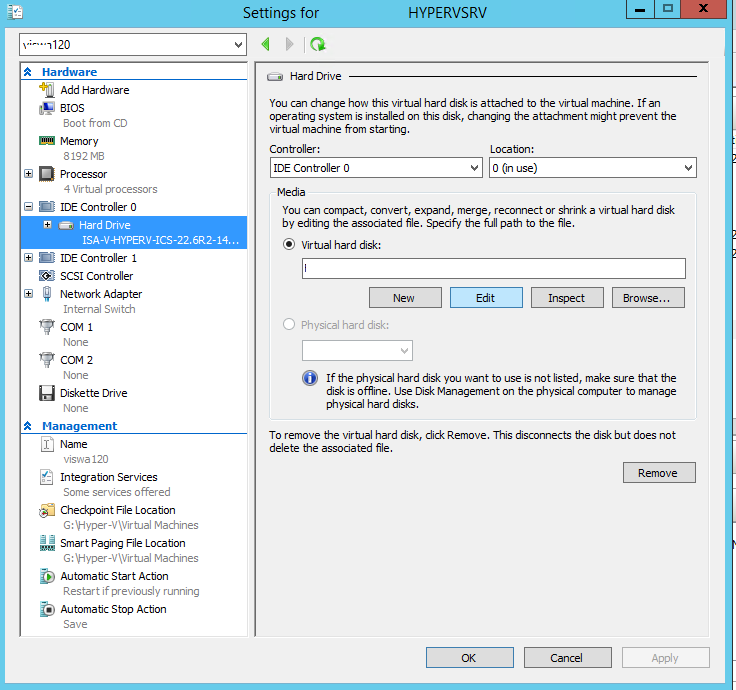The height and width of the screenshot is (690, 736).
Task: Click 'Some services offered' text
Action: tap(117, 492)
